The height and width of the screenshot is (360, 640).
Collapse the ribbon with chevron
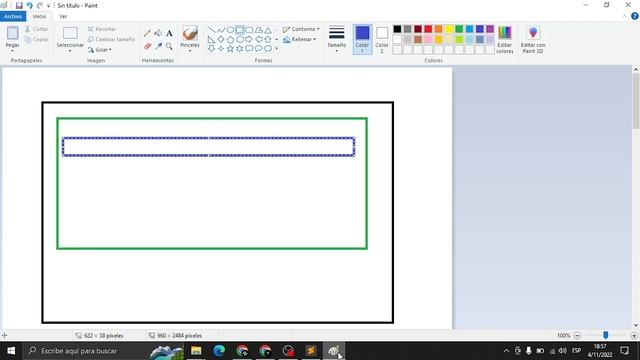tap(624, 16)
